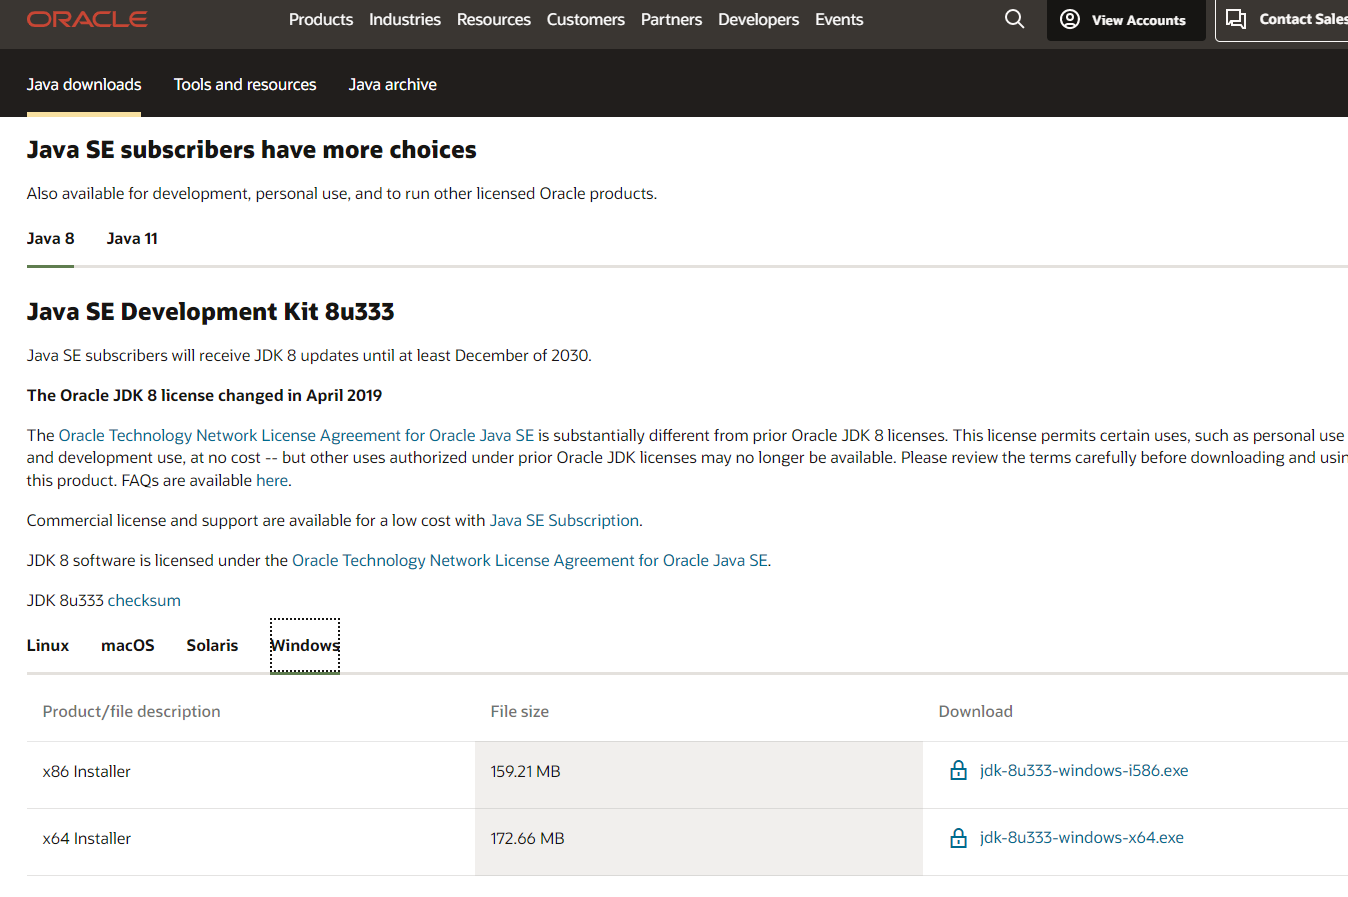
Task: Click the 'Java SE Development Kit 8u333' heading
Action: click(x=210, y=312)
